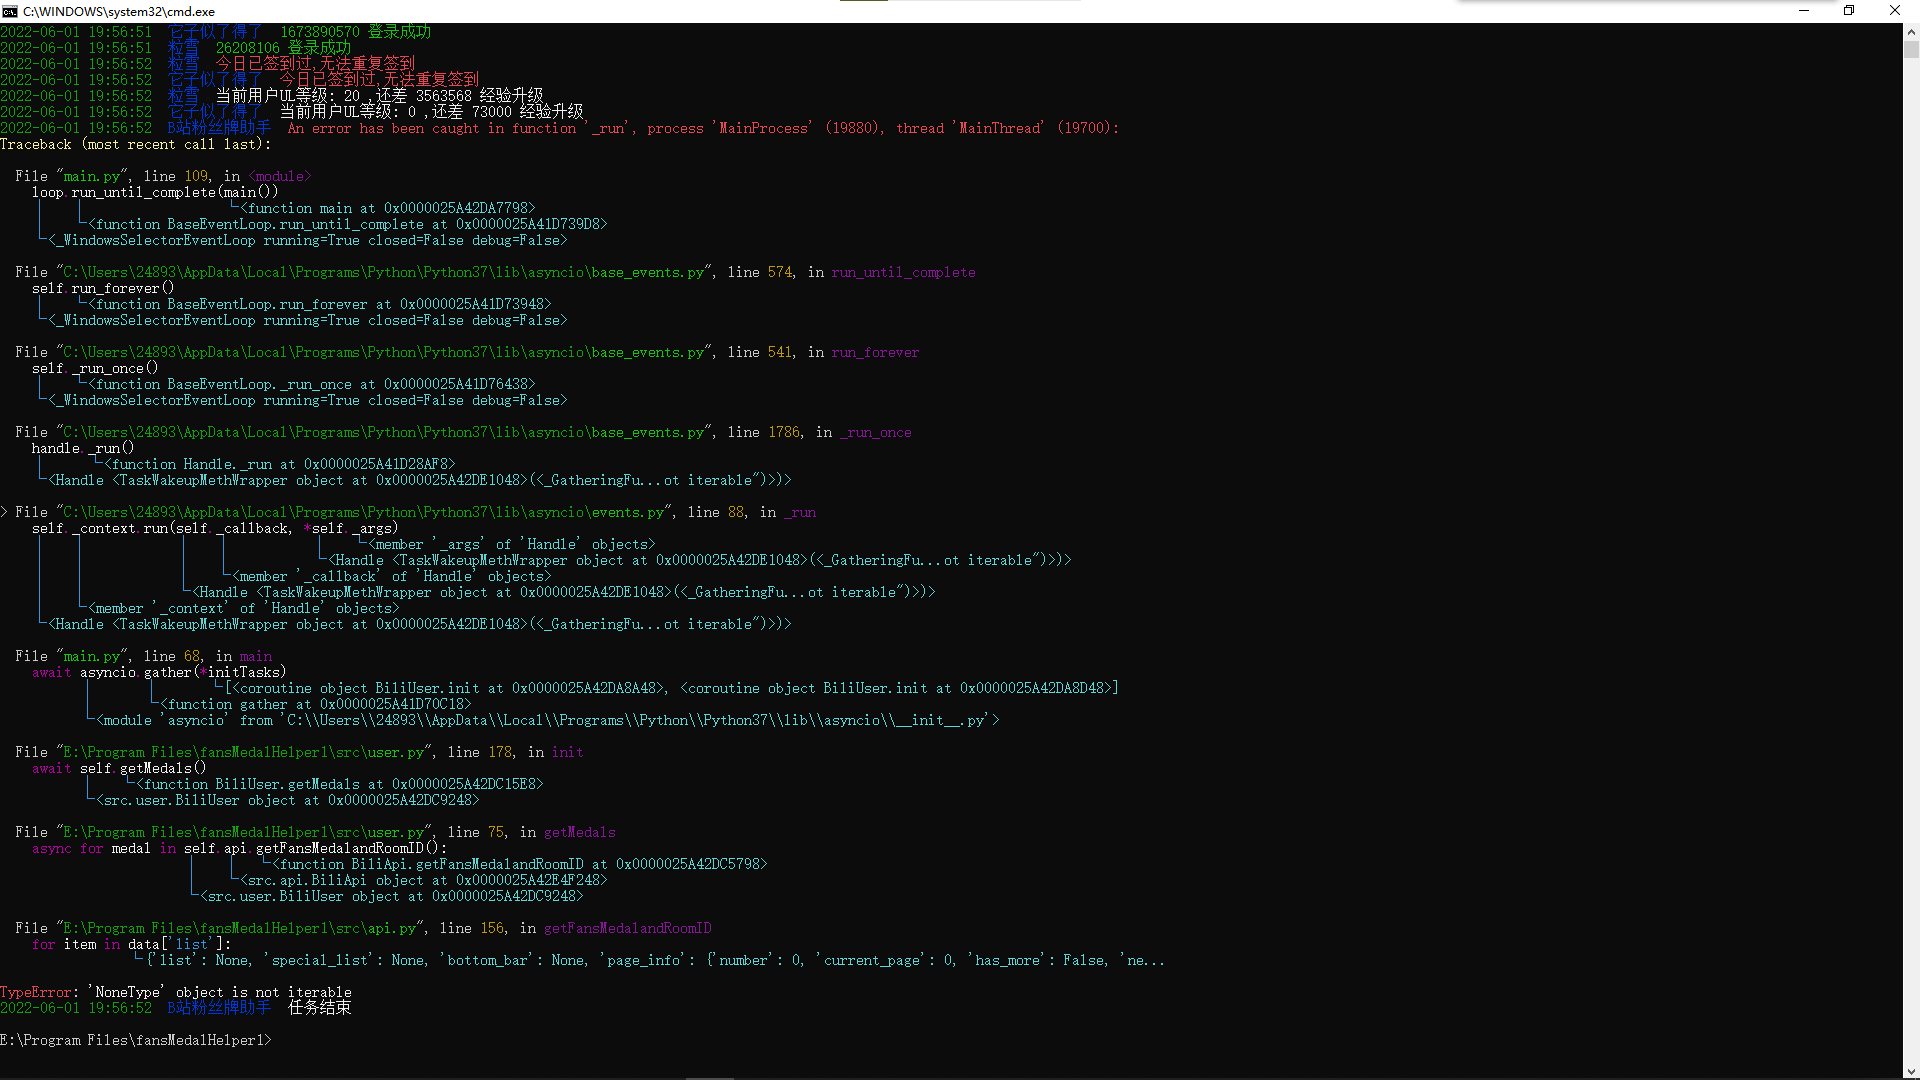
Task: Click the 'loop.run_until_complete(main())' line
Action: pos(155,192)
